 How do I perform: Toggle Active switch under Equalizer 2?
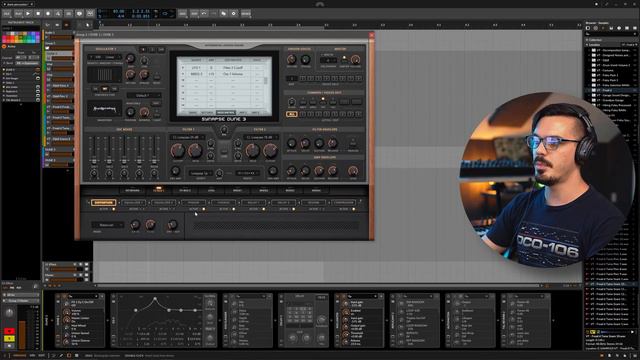tap(174, 209)
